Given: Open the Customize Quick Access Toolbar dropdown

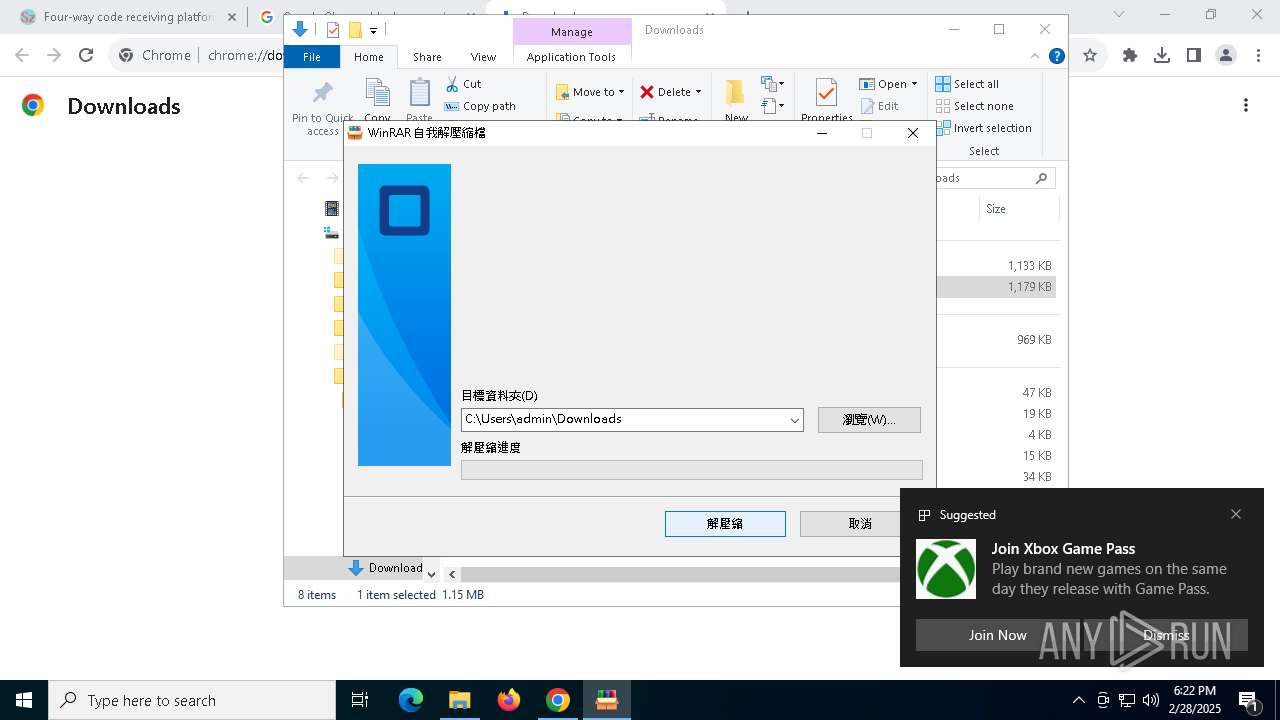Looking at the screenshot, I should coord(373,31).
